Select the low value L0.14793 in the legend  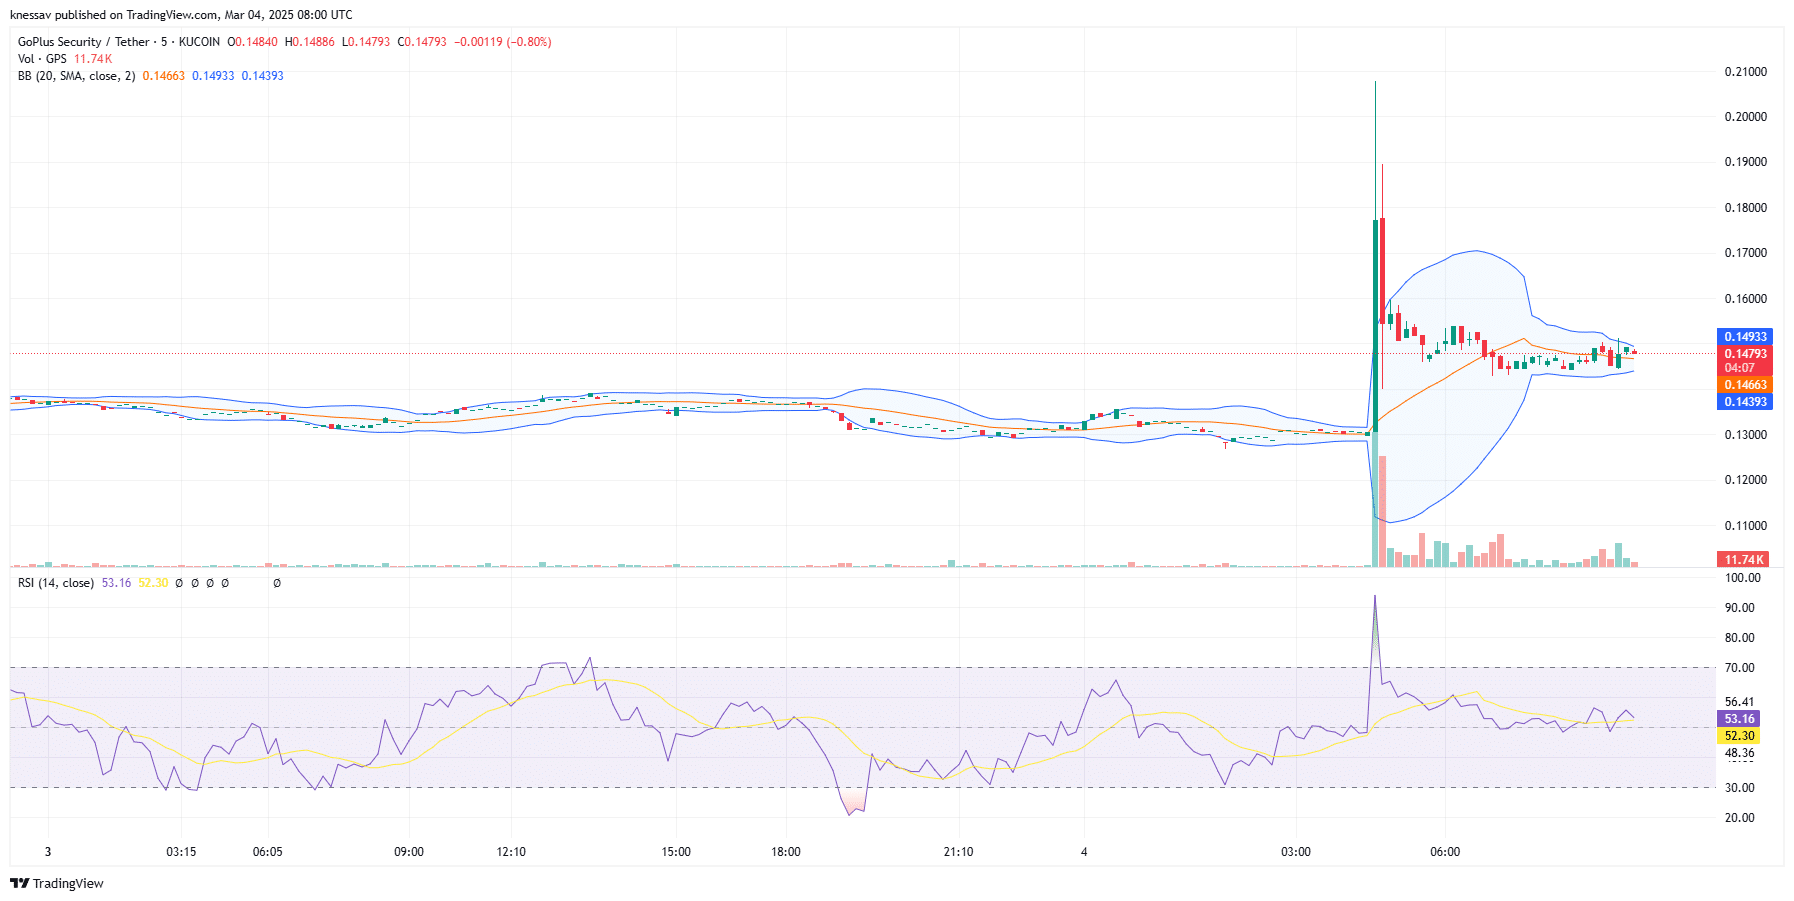366,42
